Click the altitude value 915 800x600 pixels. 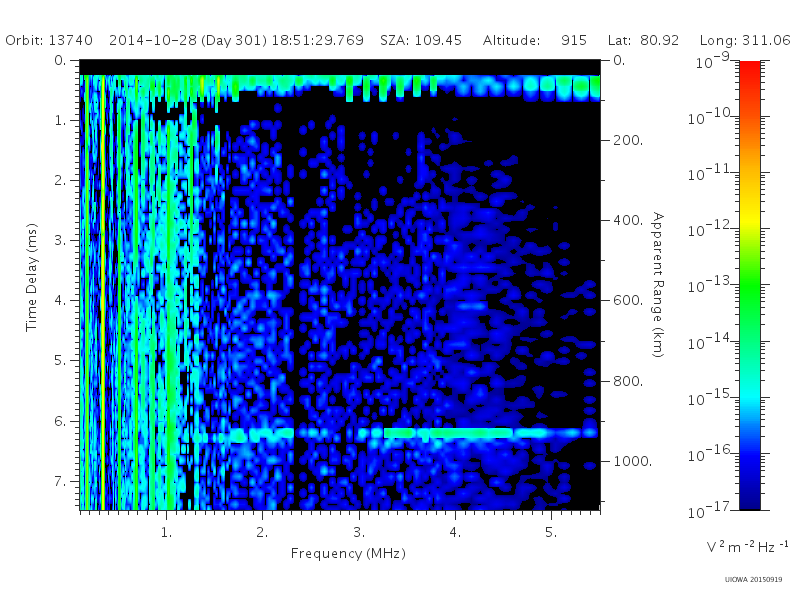(x=573, y=40)
